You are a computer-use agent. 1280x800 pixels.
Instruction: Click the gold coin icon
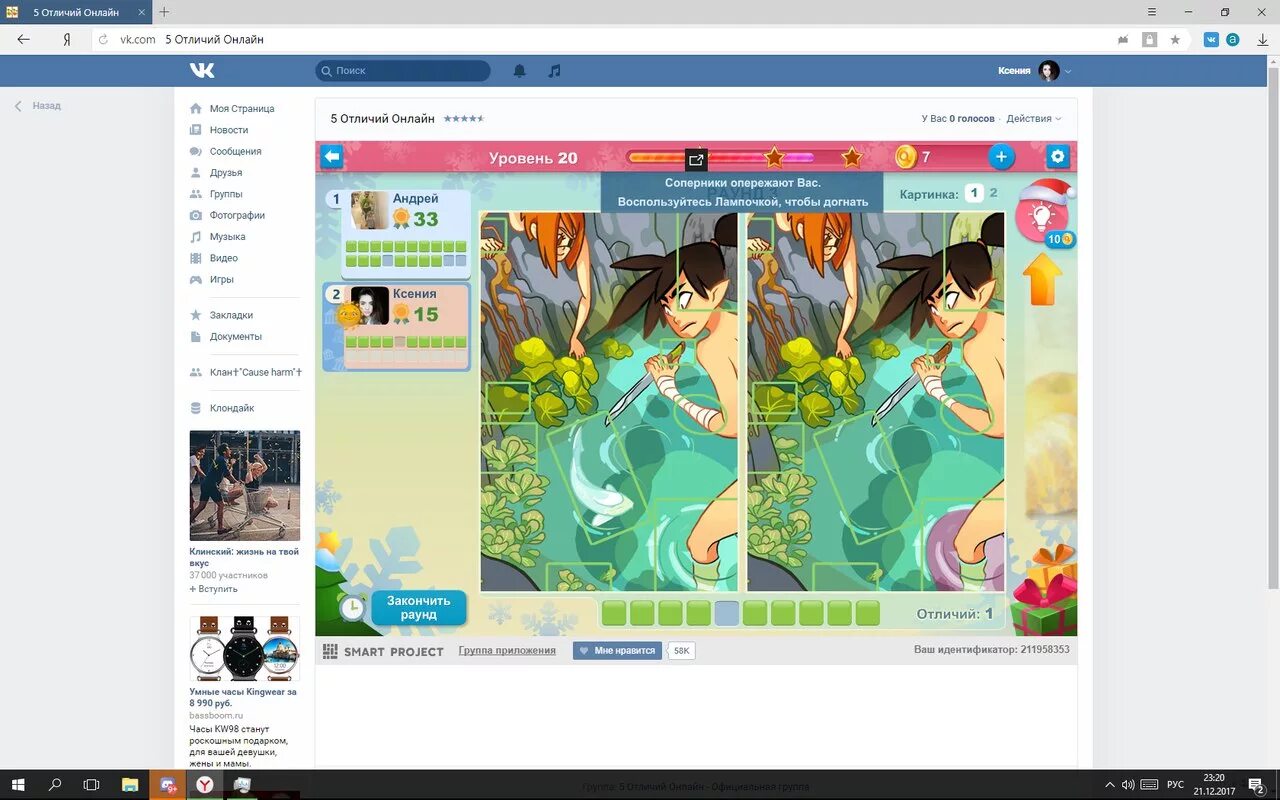pos(905,157)
